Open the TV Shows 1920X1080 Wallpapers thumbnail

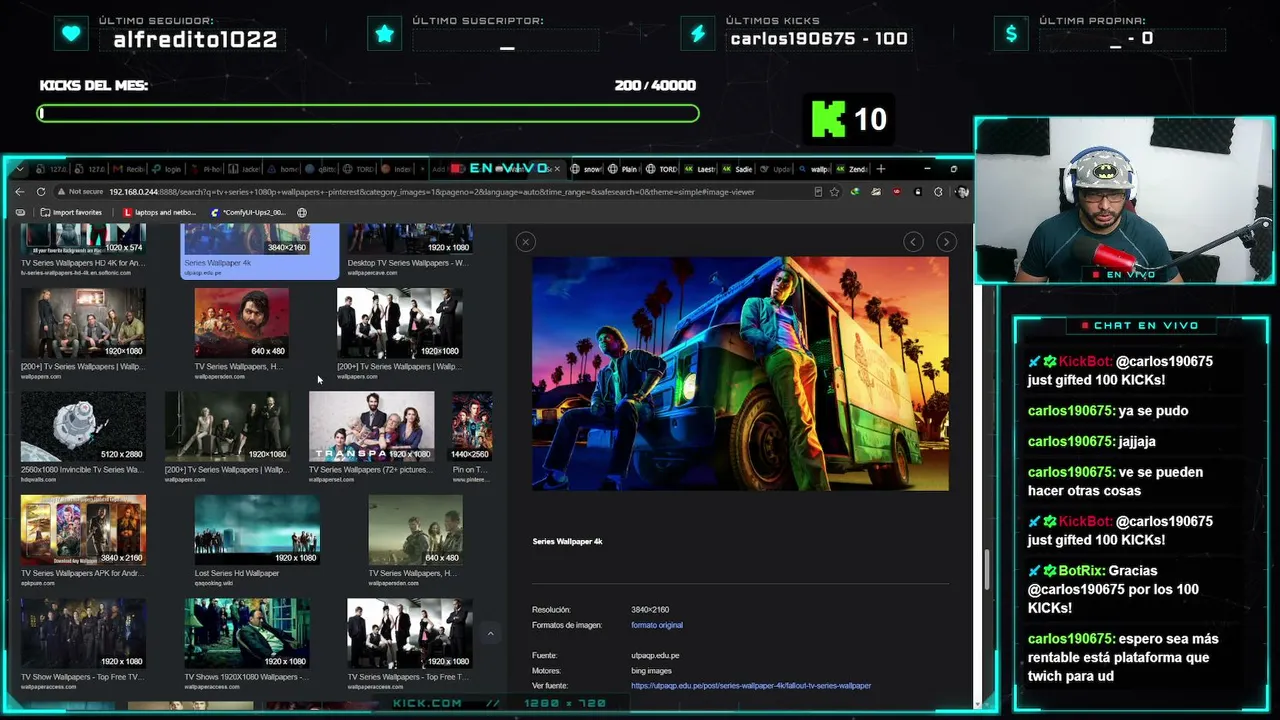point(247,633)
